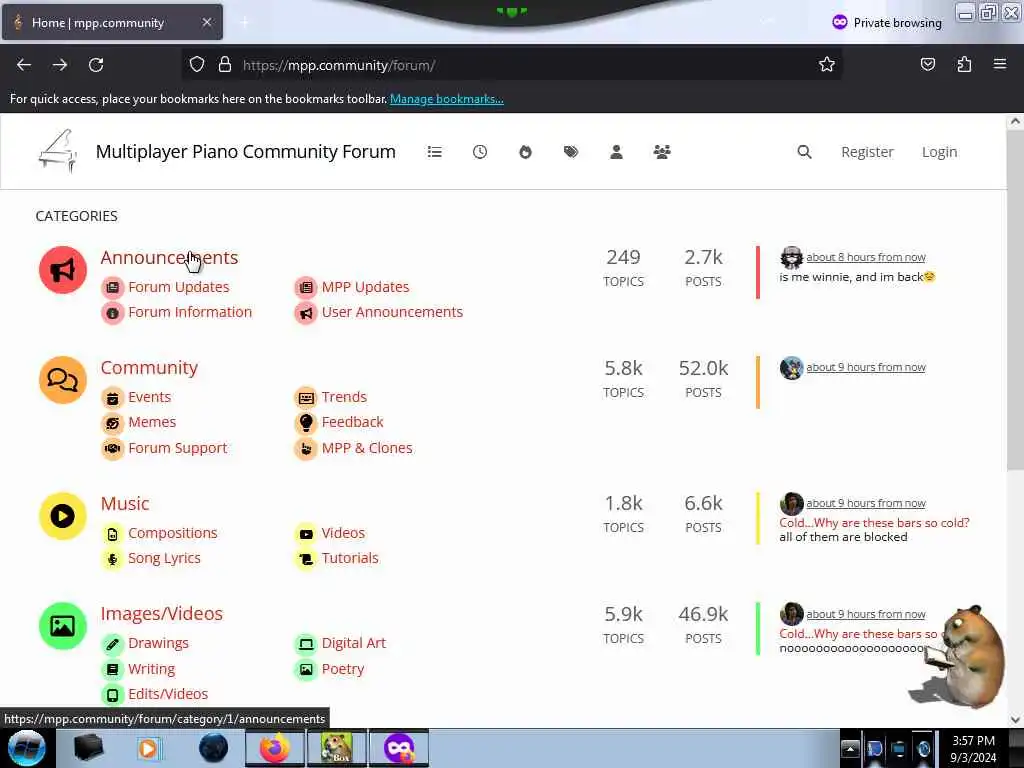Open the Videos subcategory under Music
The image size is (1024, 768).
343,533
